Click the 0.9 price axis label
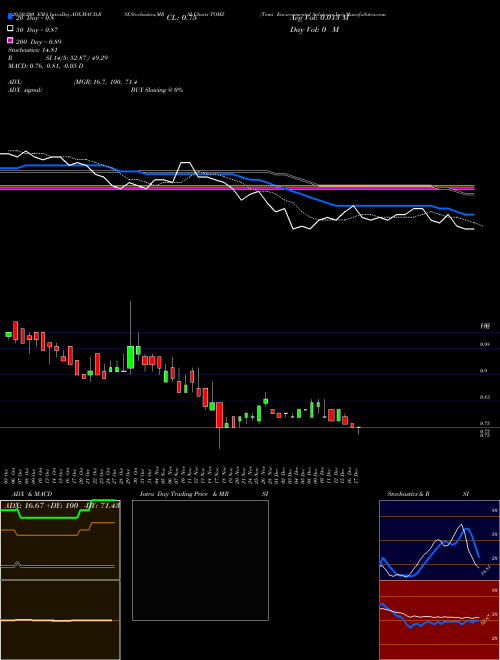500x660 pixels. pos(484,371)
